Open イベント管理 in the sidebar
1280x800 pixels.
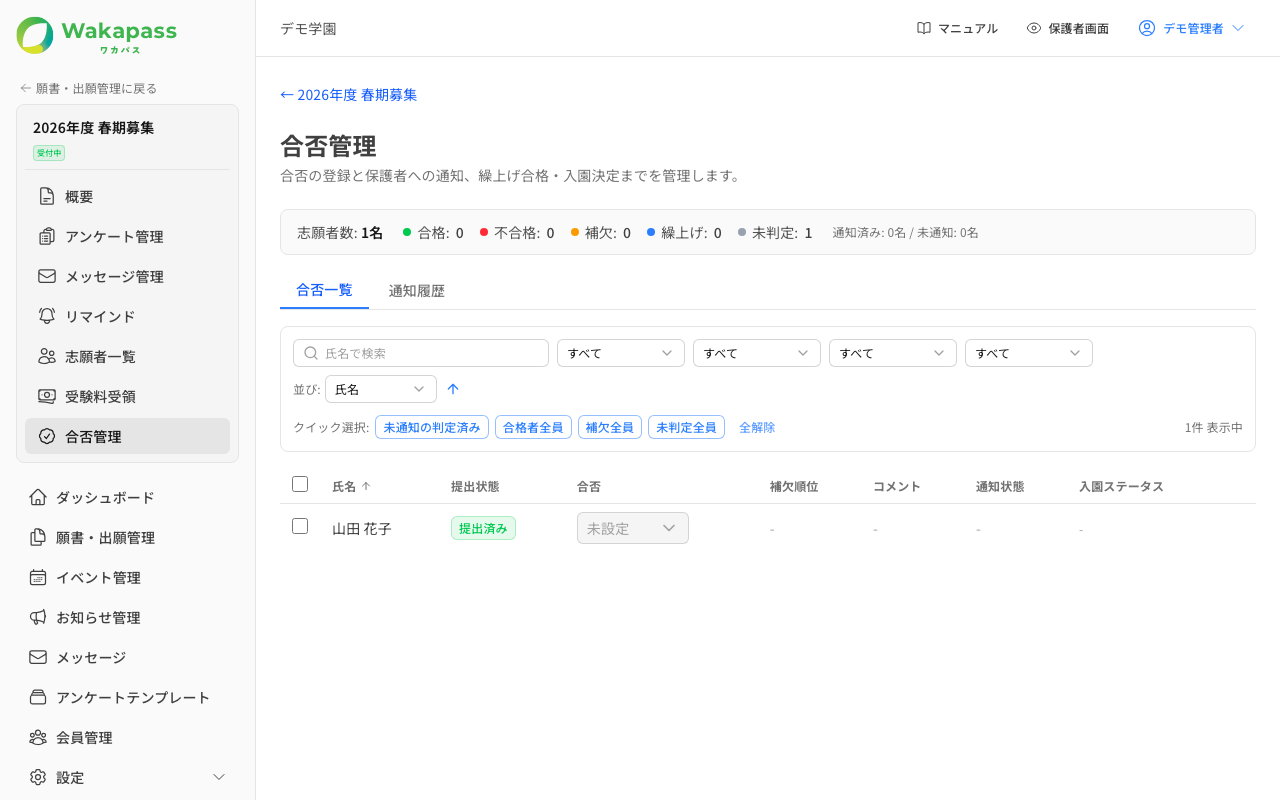click(127, 577)
